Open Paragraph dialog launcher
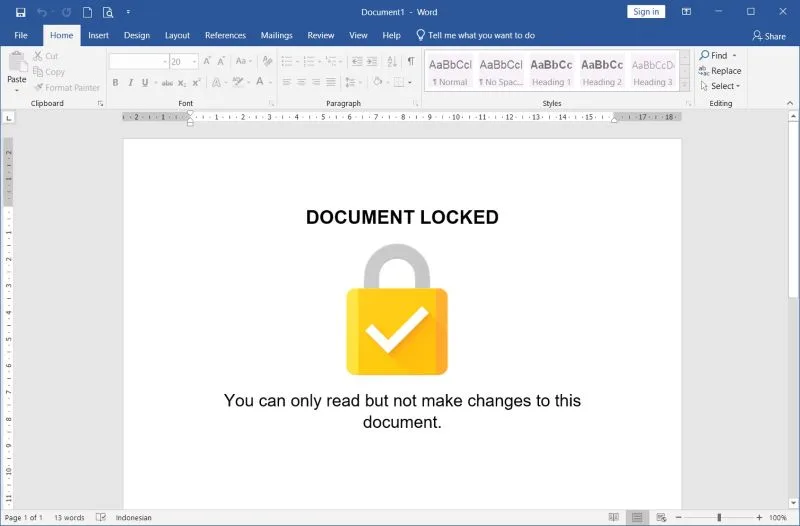 415,104
